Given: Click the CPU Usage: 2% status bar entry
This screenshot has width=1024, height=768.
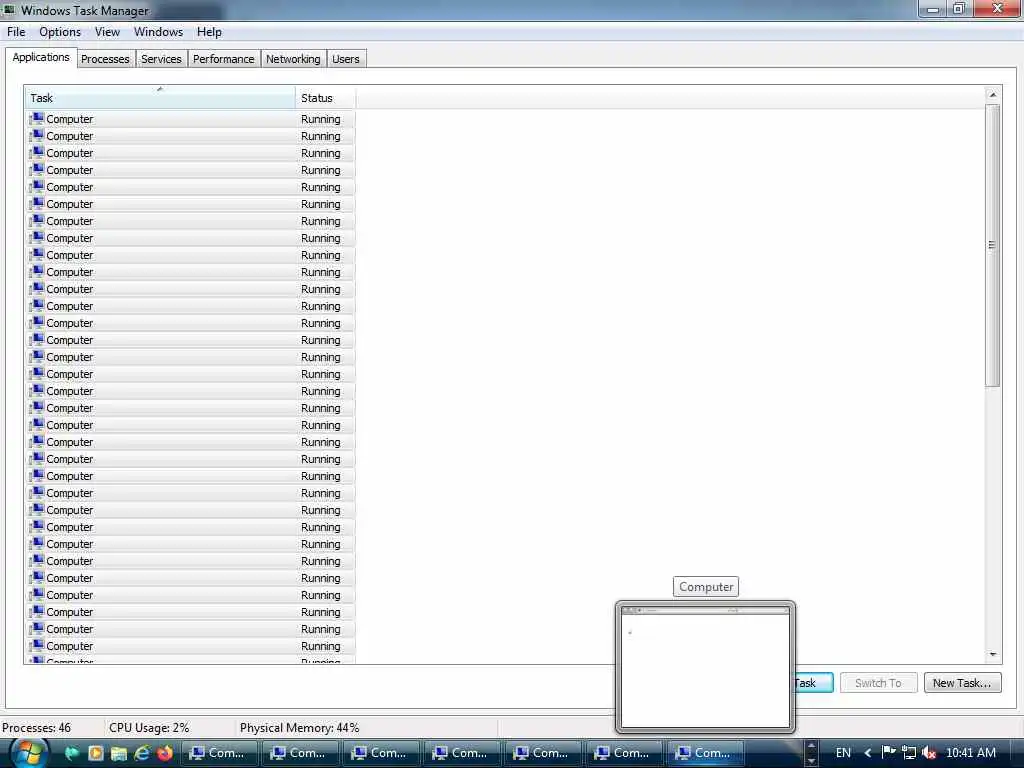Looking at the screenshot, I should [149, 728].
